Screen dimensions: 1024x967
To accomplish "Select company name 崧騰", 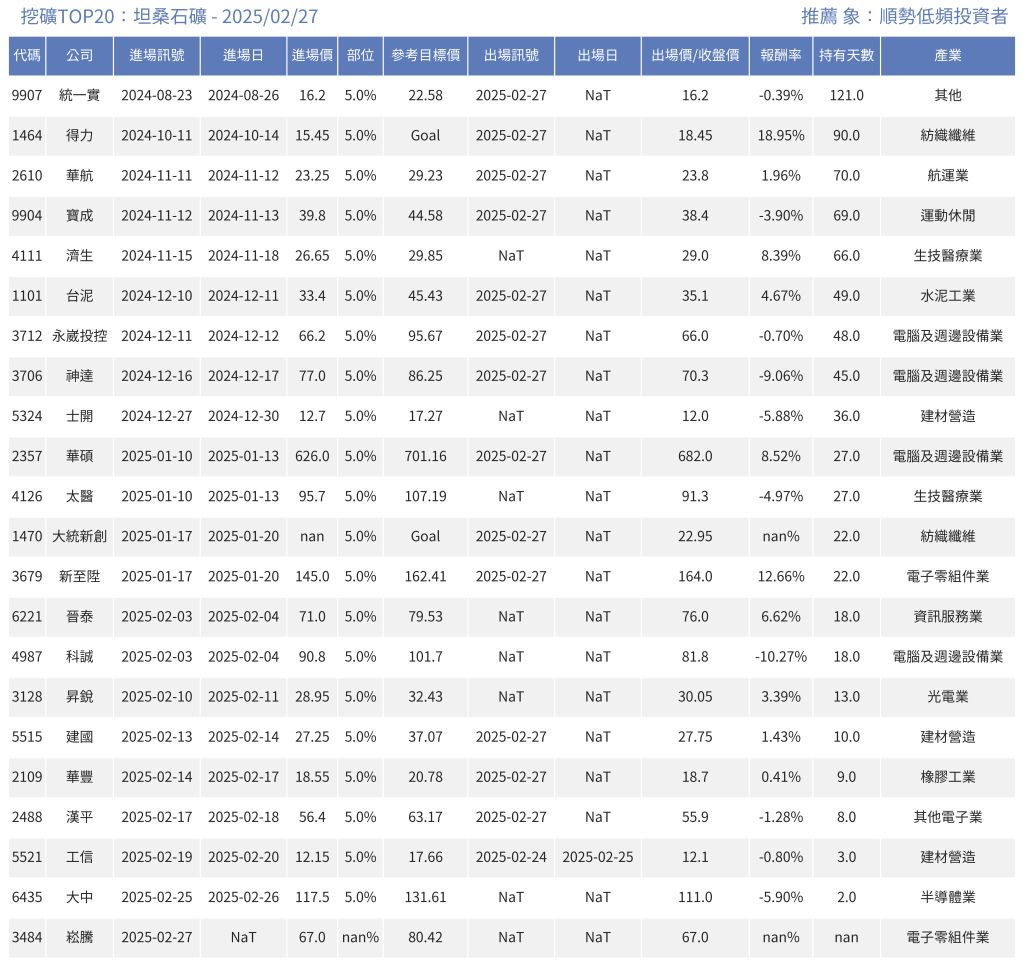I will coord(80,938).
